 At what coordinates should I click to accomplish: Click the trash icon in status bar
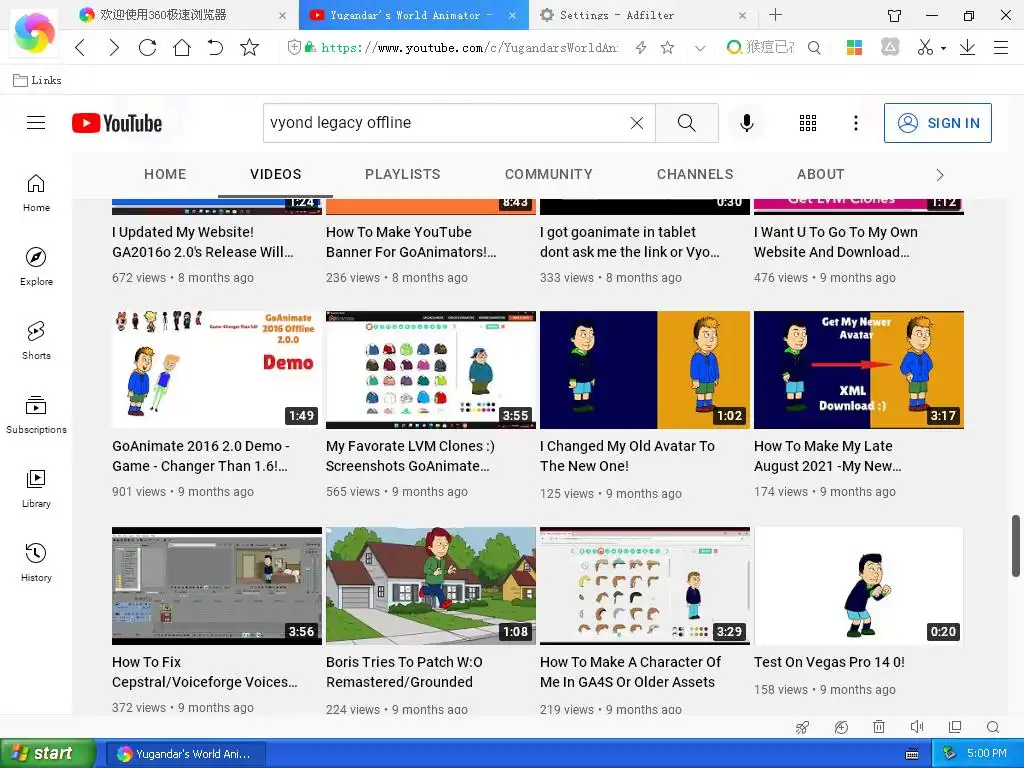coord(879,727)
